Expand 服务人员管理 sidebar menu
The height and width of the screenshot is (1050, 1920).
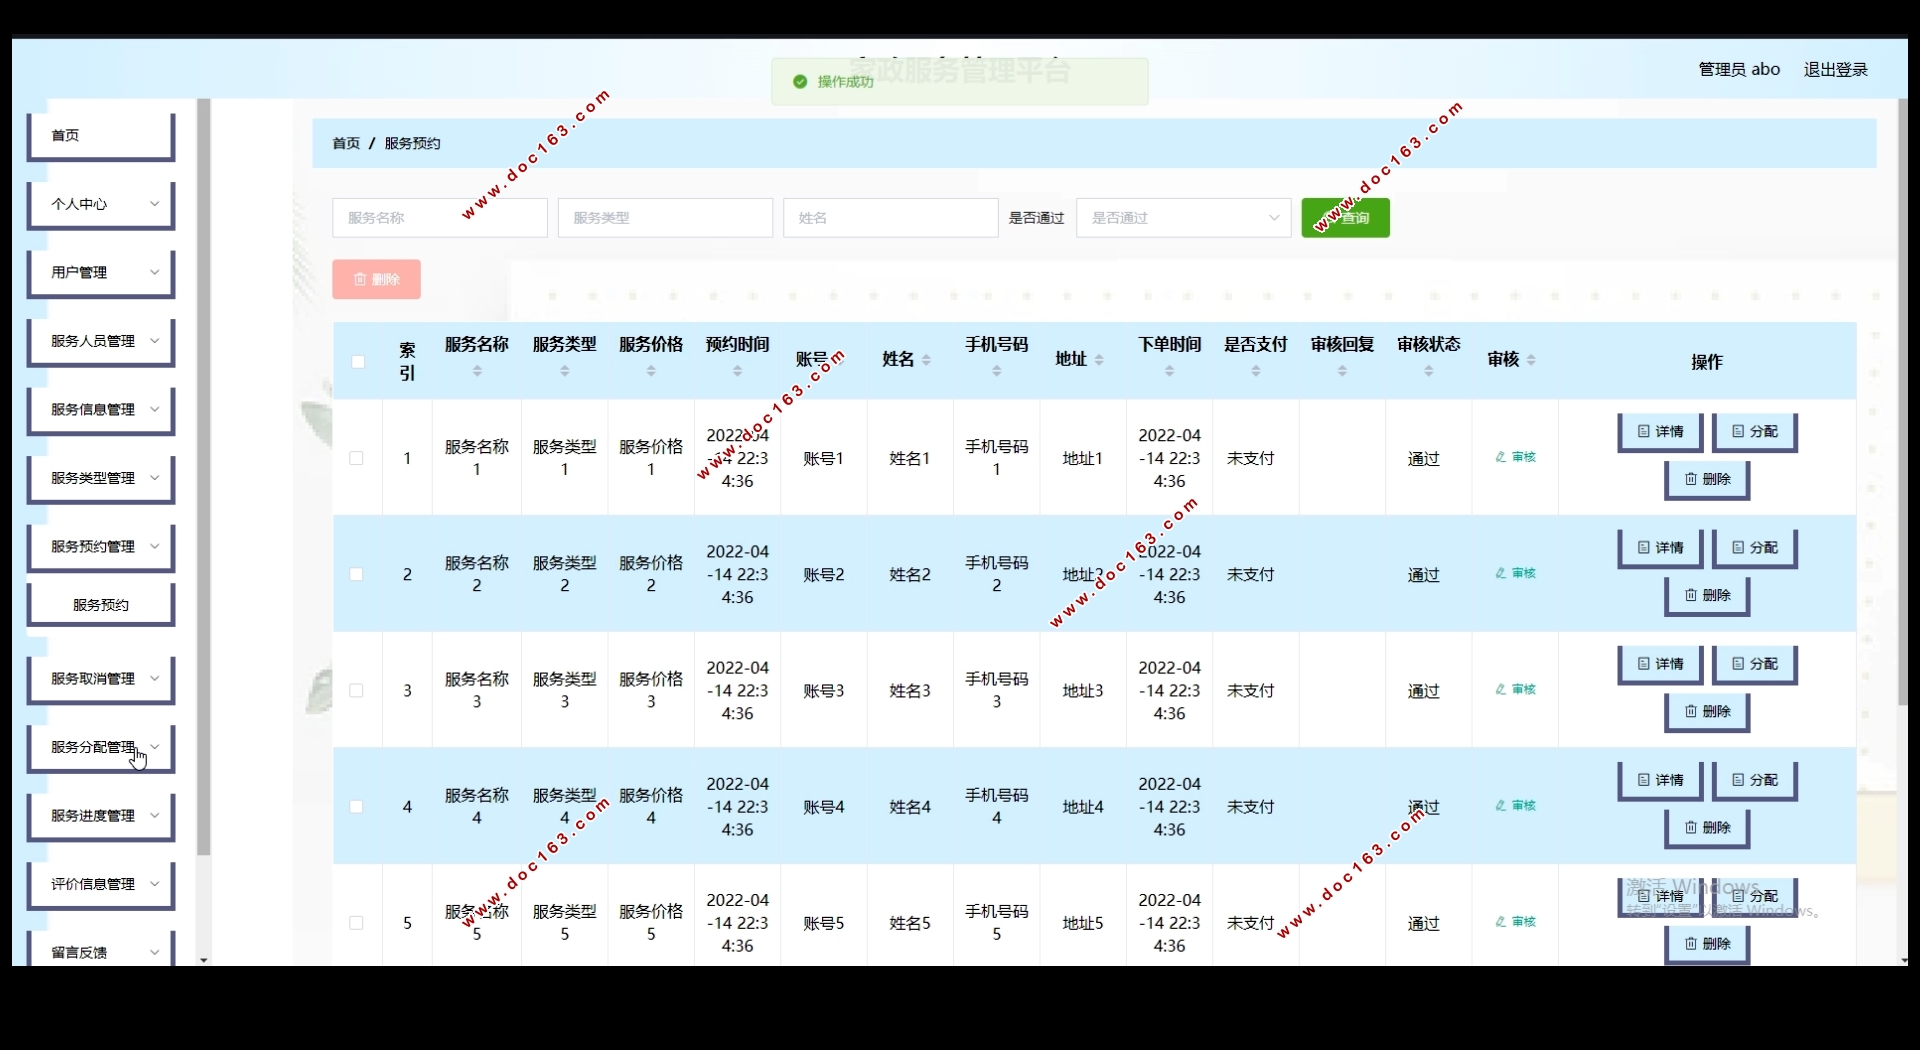101,341
